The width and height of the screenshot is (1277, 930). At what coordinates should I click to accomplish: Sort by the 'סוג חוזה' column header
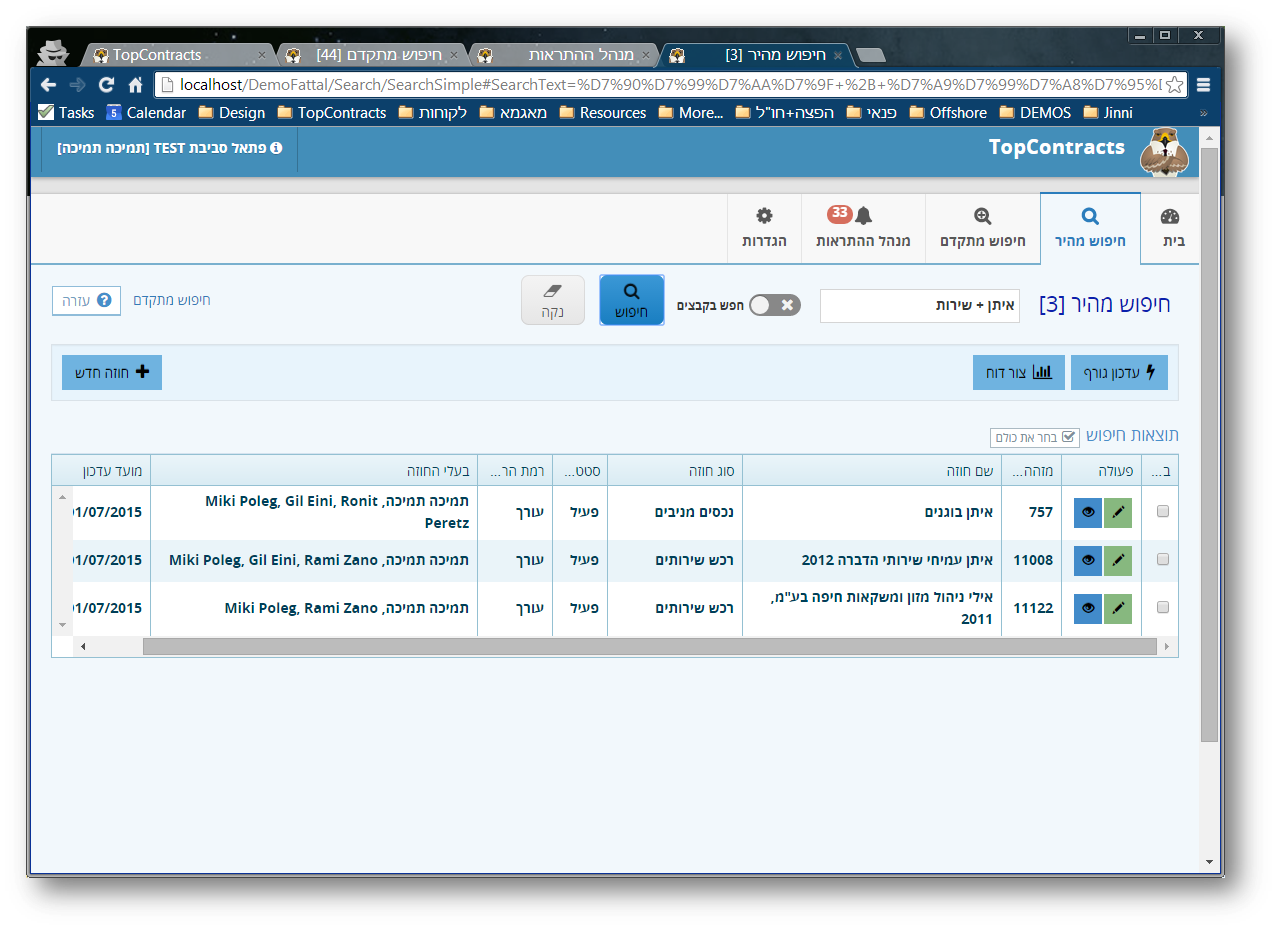pyautogui.click(x=675, y=470)
